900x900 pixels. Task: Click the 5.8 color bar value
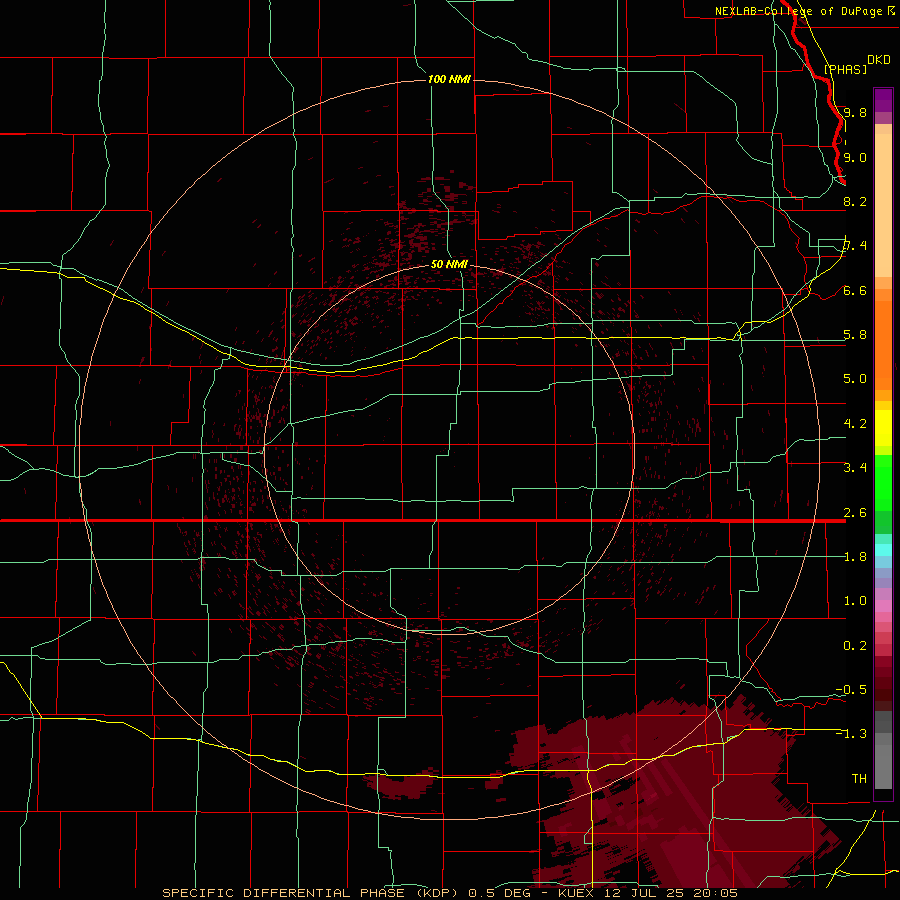pos(855,335)
